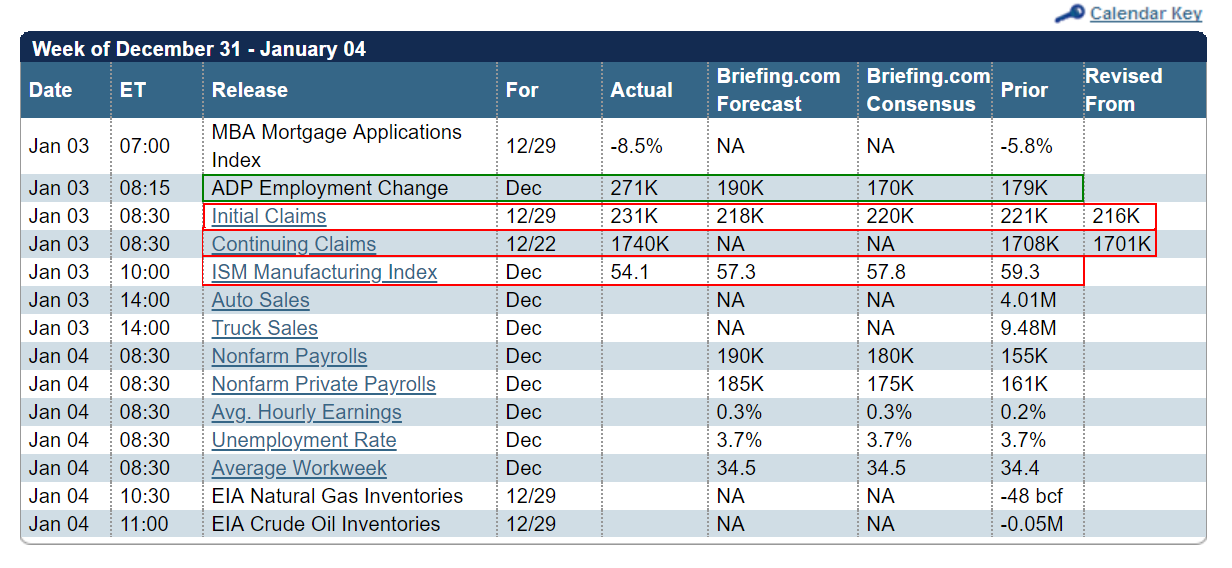Click the Continuing Claims actual value 1740K

[x=640, y=244]
